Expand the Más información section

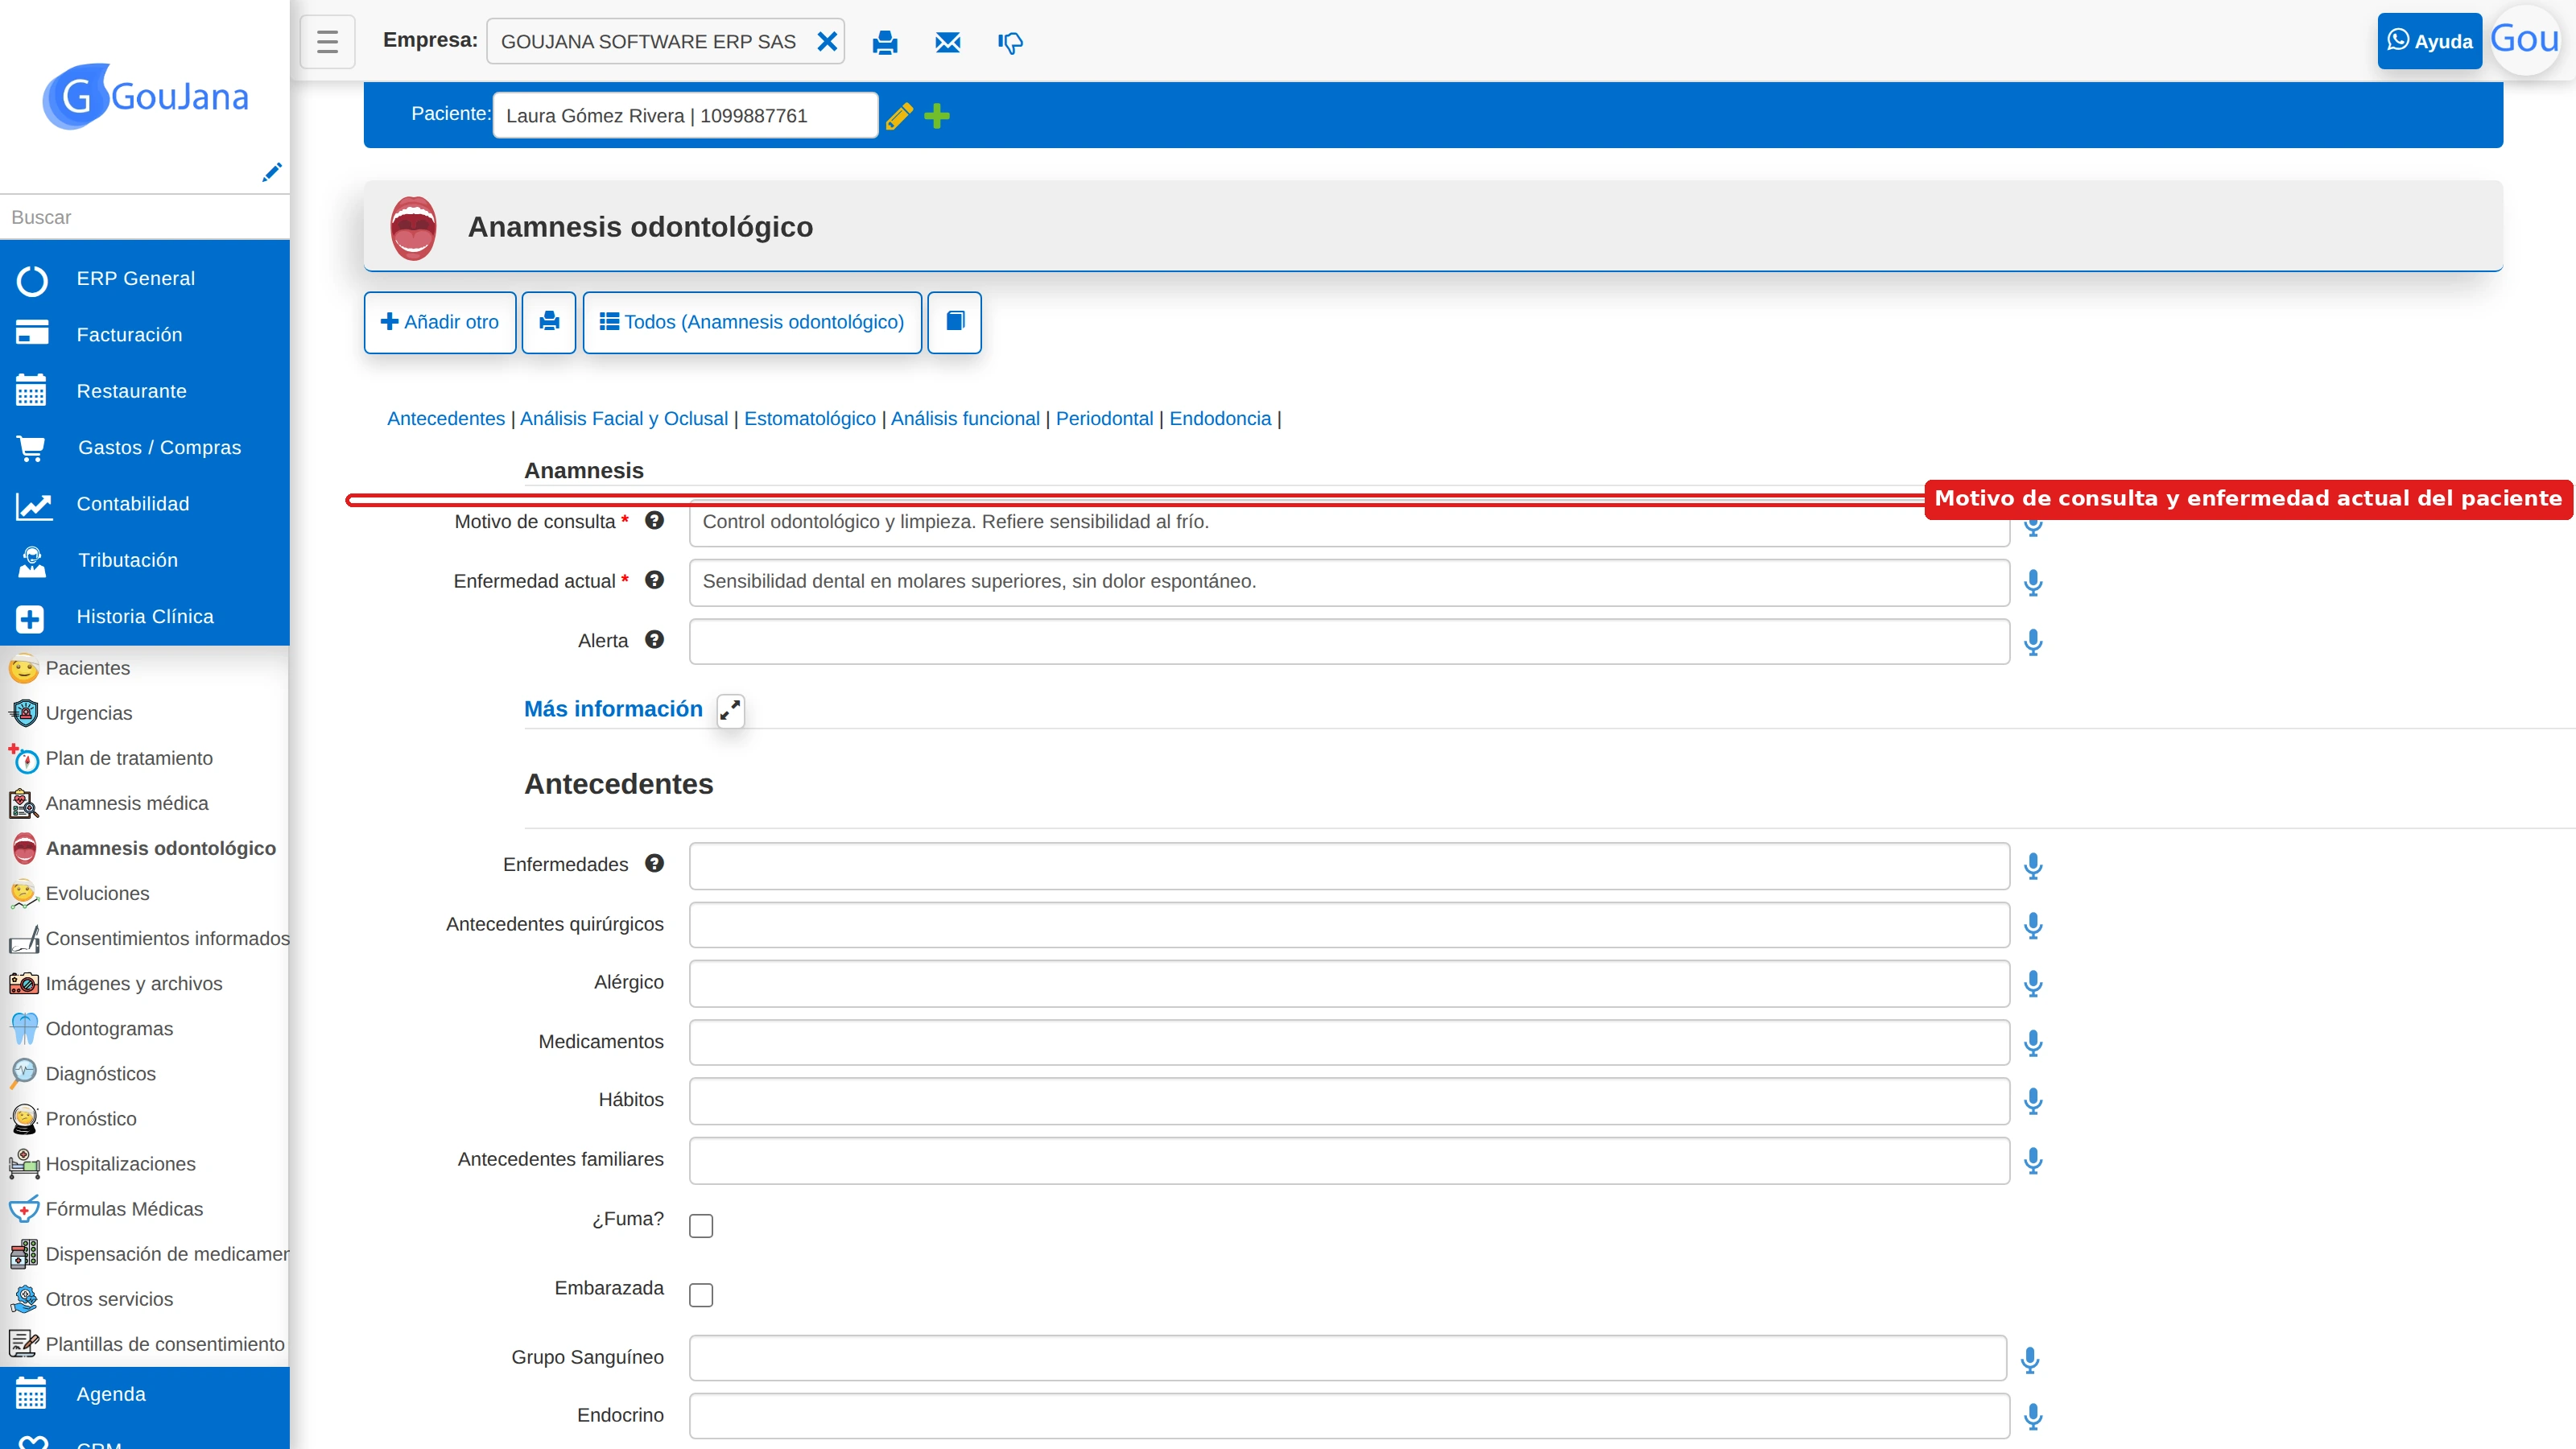(x=731, y=710)
